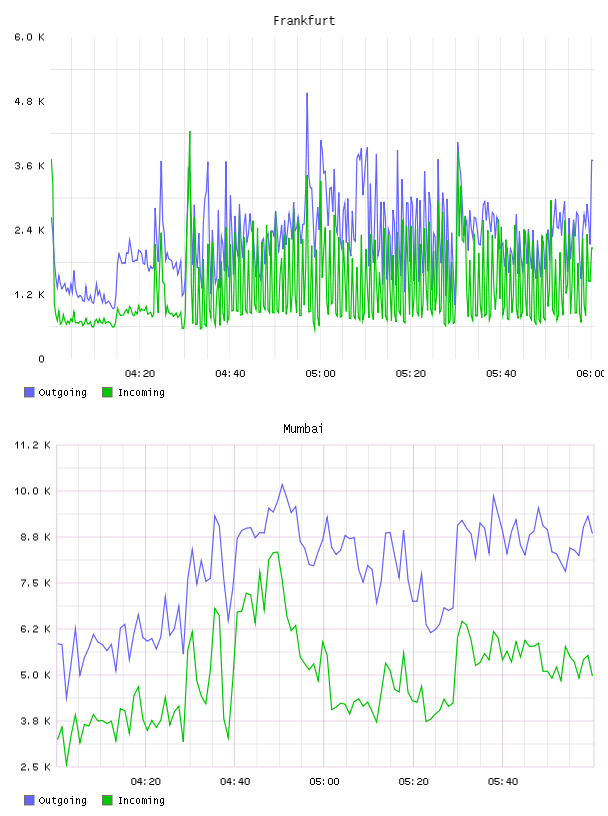Click the 05:40 time label in Frankfurt

501,374
